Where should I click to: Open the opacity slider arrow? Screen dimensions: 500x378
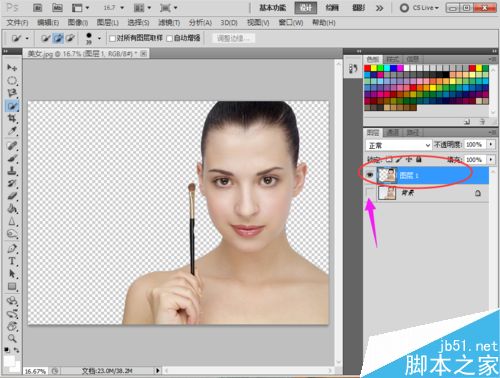click(x=491, y=145)
